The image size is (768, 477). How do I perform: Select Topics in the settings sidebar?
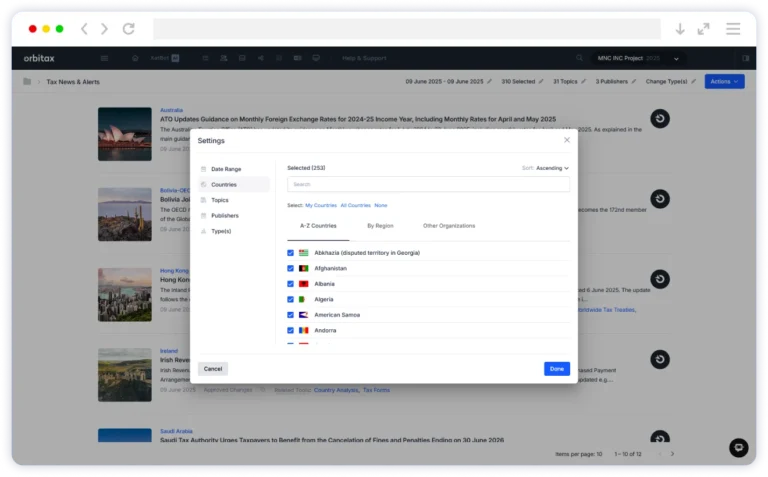click(220, 200)
